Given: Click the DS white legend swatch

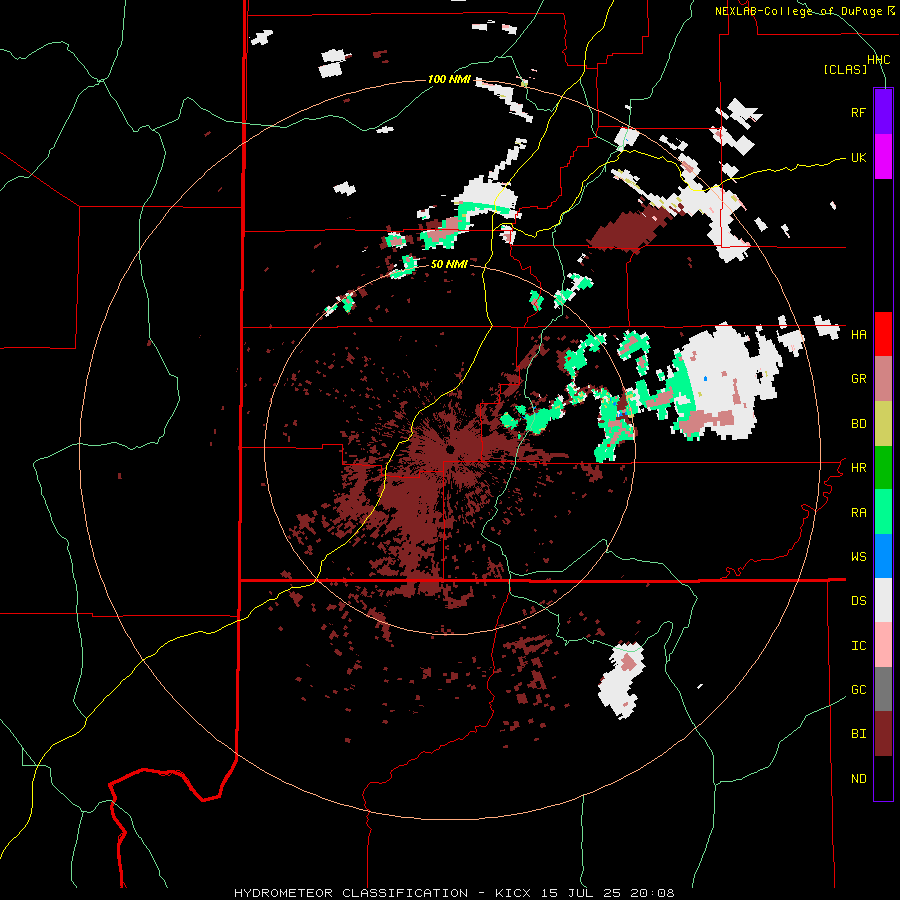Looking at the screenshot, I should click(x=883, y=600).
